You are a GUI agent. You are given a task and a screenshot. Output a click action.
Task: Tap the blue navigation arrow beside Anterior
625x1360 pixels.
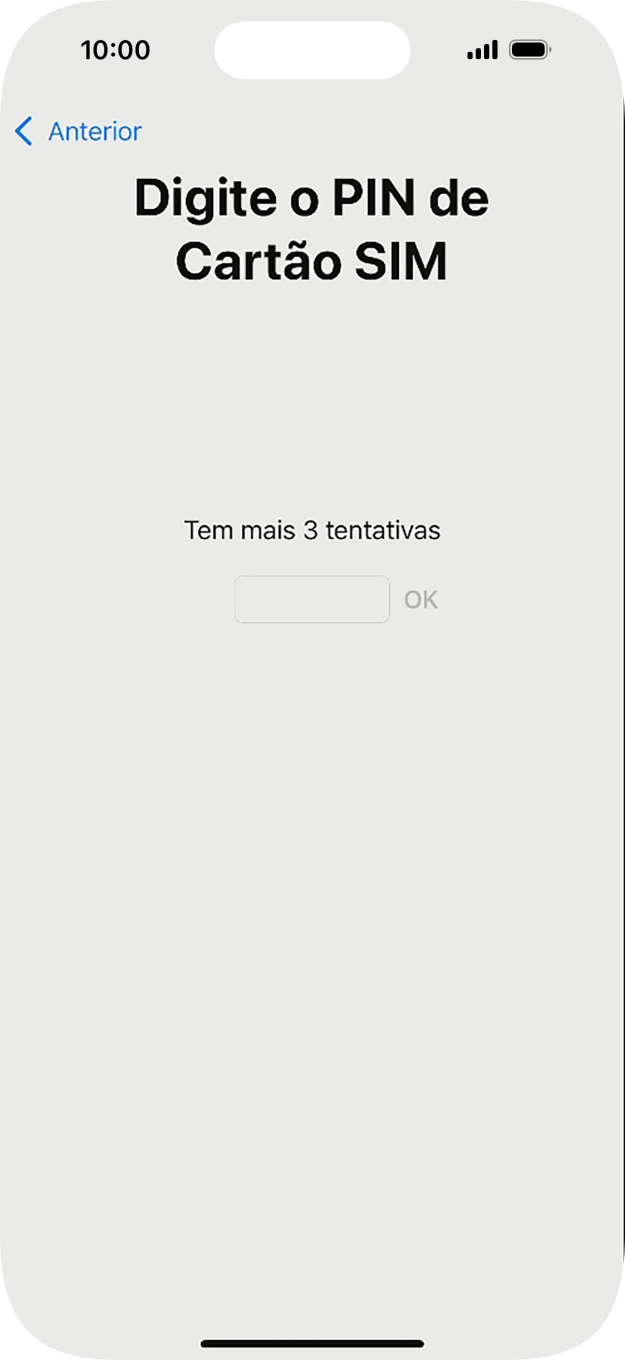23,131
